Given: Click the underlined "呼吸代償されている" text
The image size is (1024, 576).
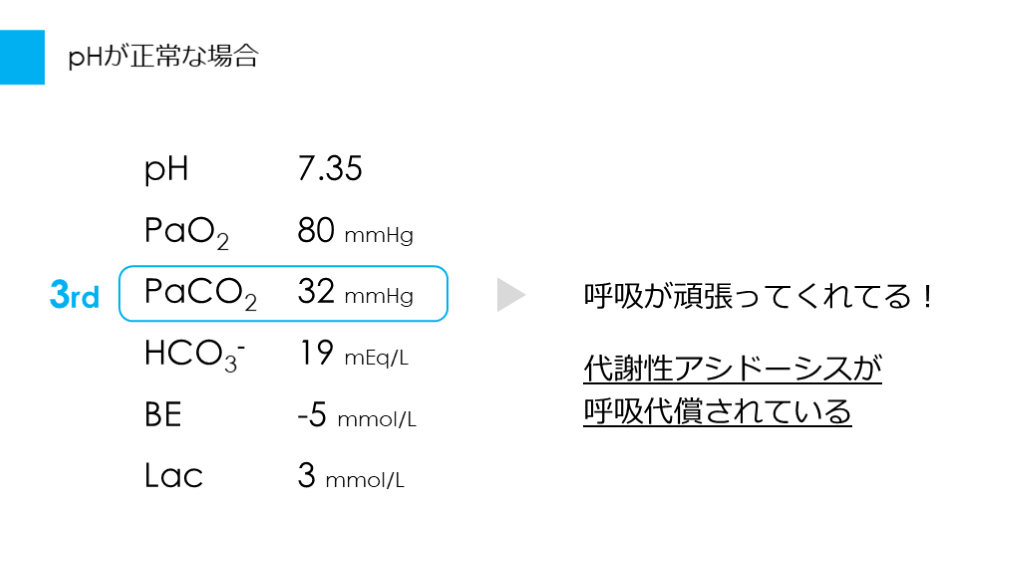Looking at the screenshot, I should (x=717, y=412).
